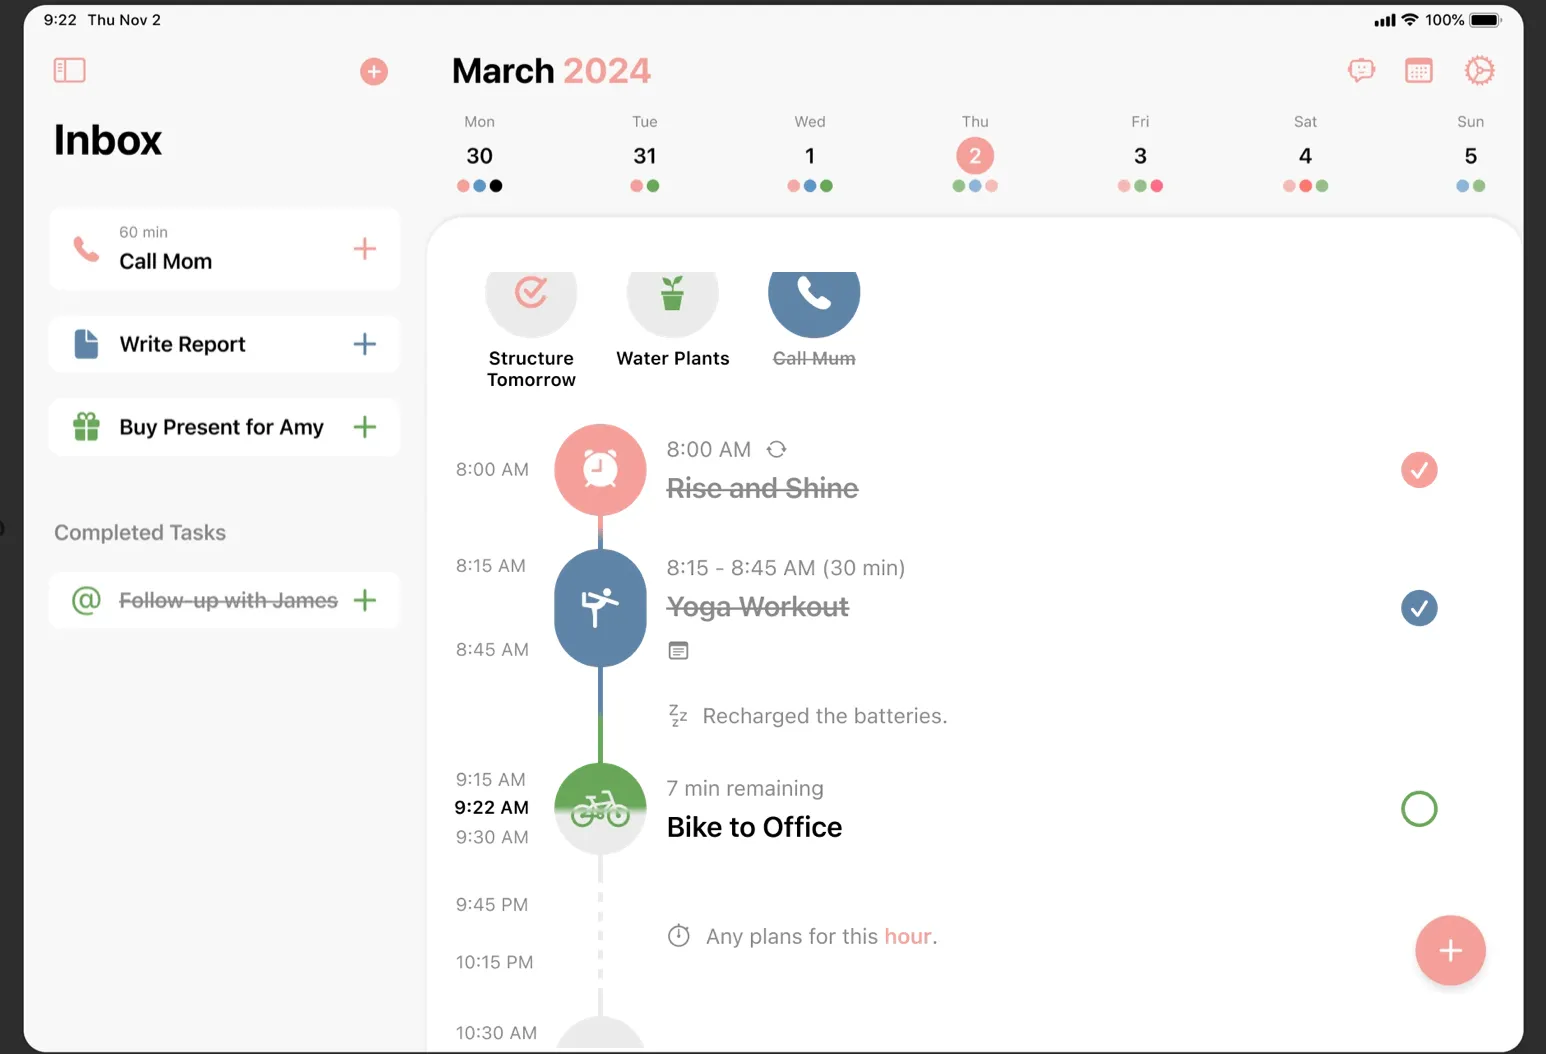
Task: Open the Bike to Office task title
Action: pos(755,827)
